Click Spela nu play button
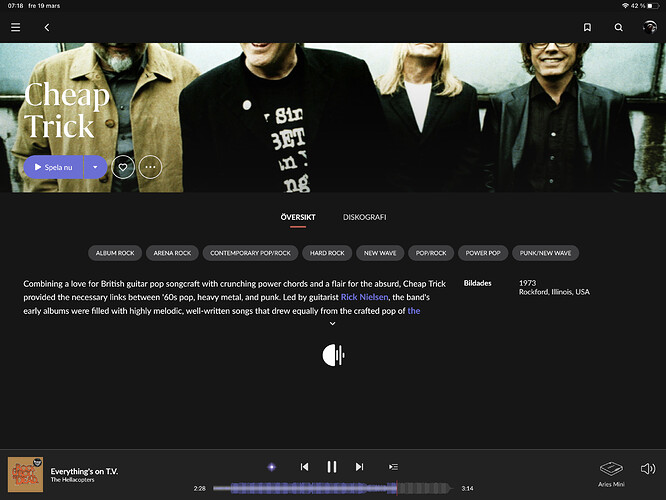The height and width of the screenshot is (500, 666). click(x=54, y=167)
